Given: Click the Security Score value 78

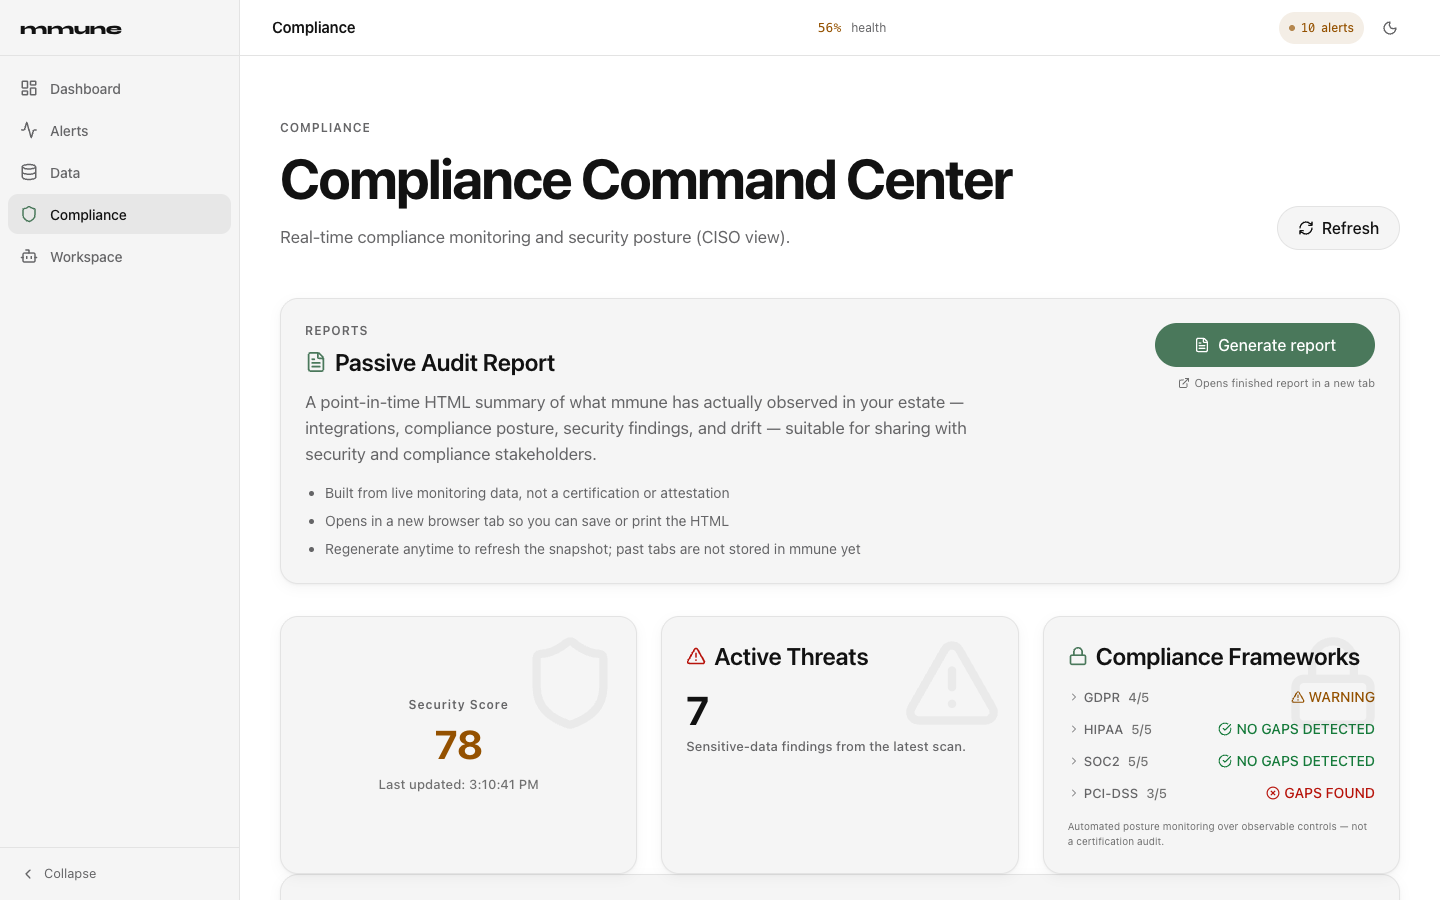Looking at the screenshot, I should (x=458, y=745).
